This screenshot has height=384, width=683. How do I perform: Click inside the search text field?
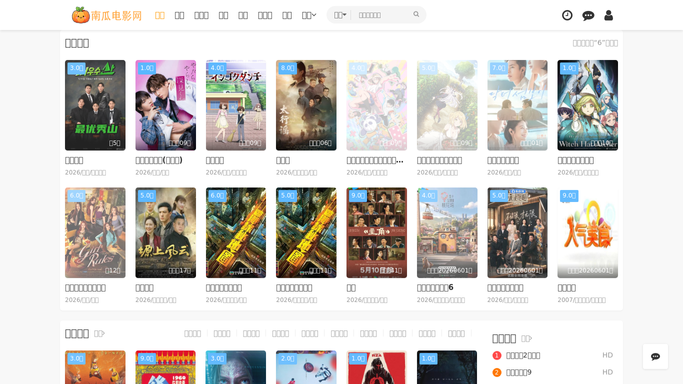click(x=383, y=15)
